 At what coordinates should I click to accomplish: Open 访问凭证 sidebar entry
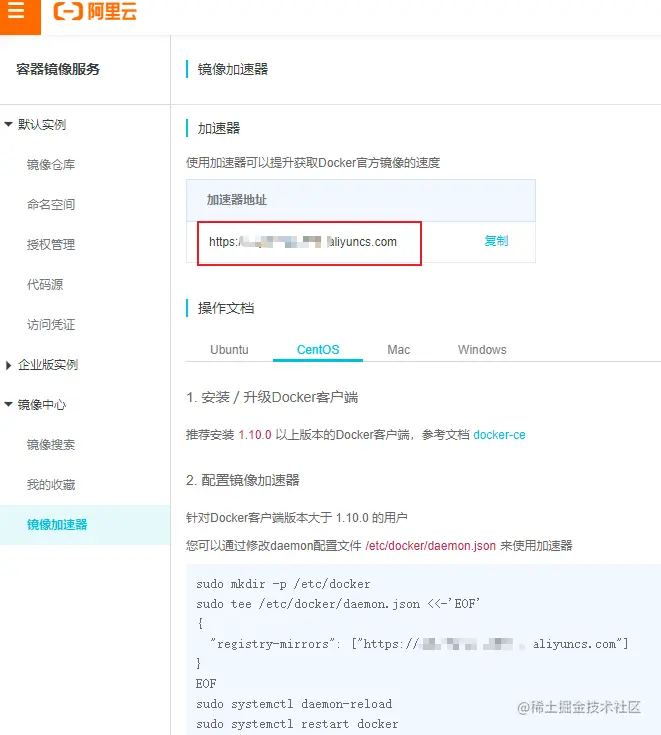point(51,324)
